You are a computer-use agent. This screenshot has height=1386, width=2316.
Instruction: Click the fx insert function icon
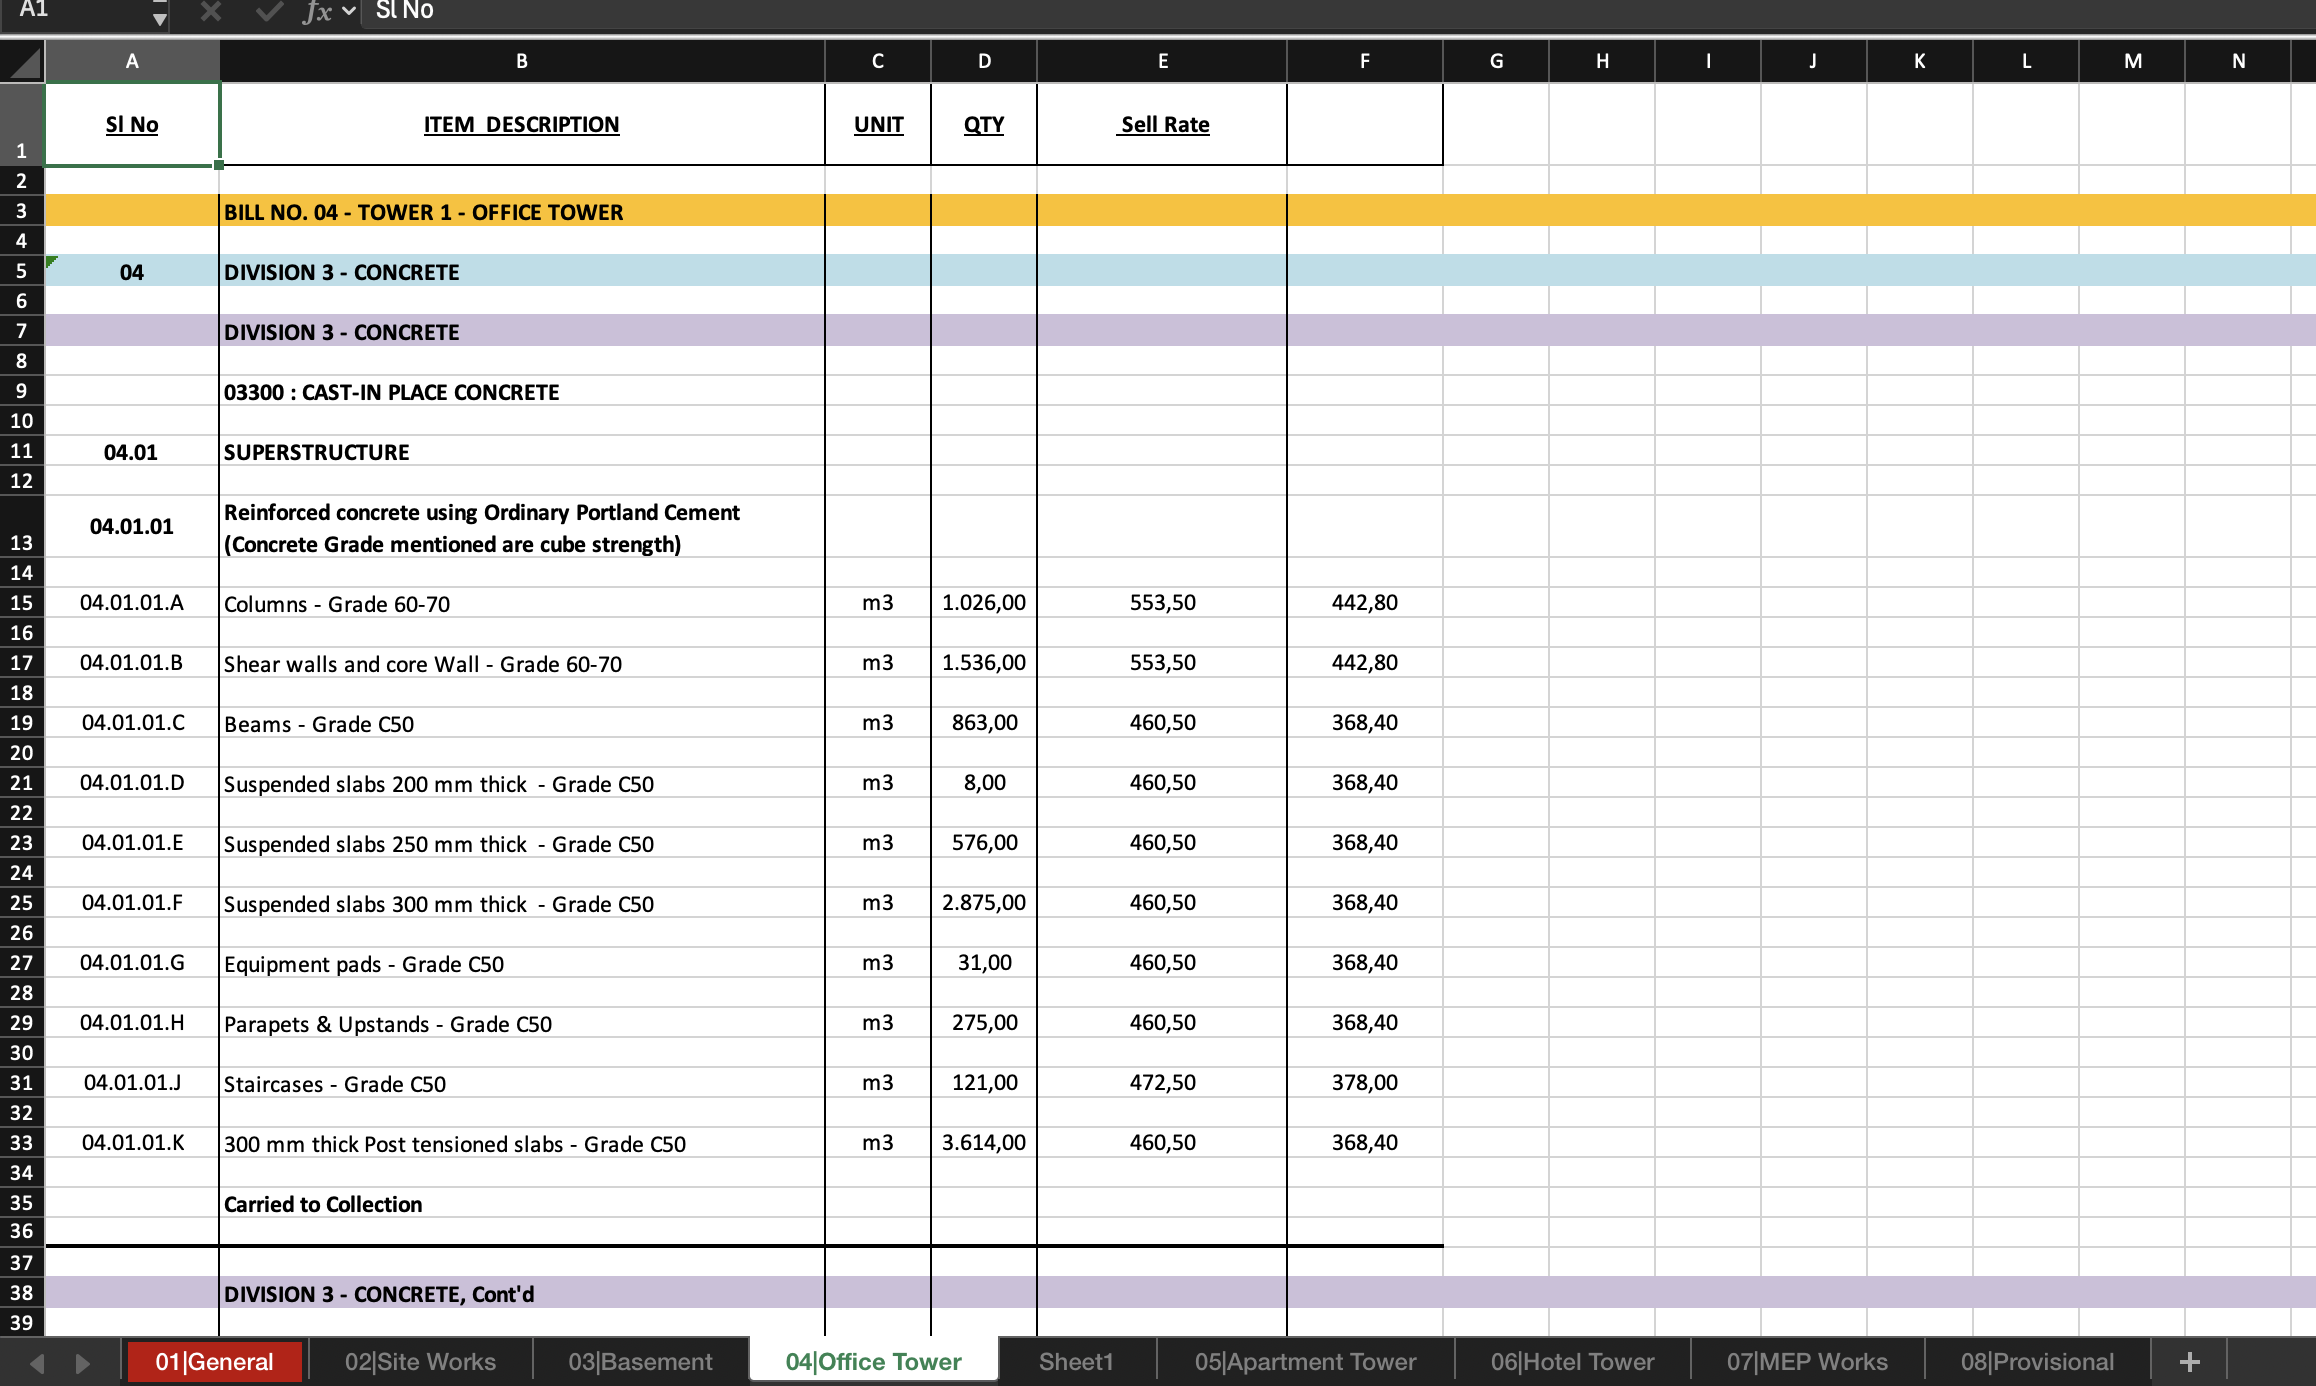(317, 11)
